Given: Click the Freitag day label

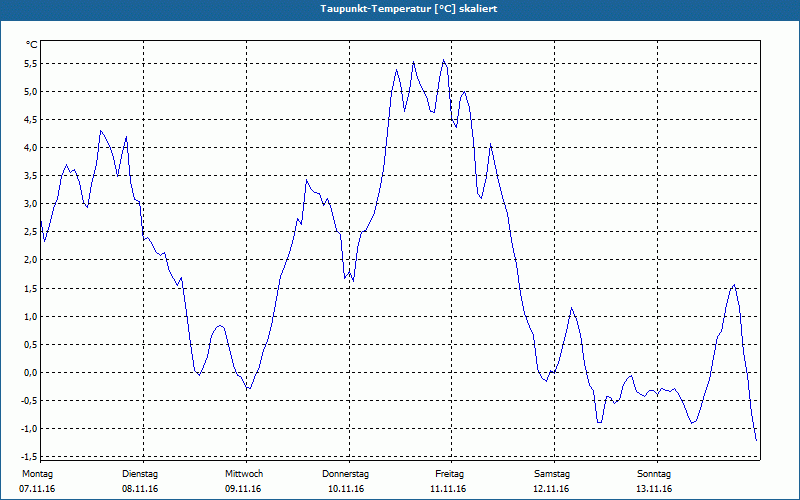Looking at the screenshot, I should 449,474.
